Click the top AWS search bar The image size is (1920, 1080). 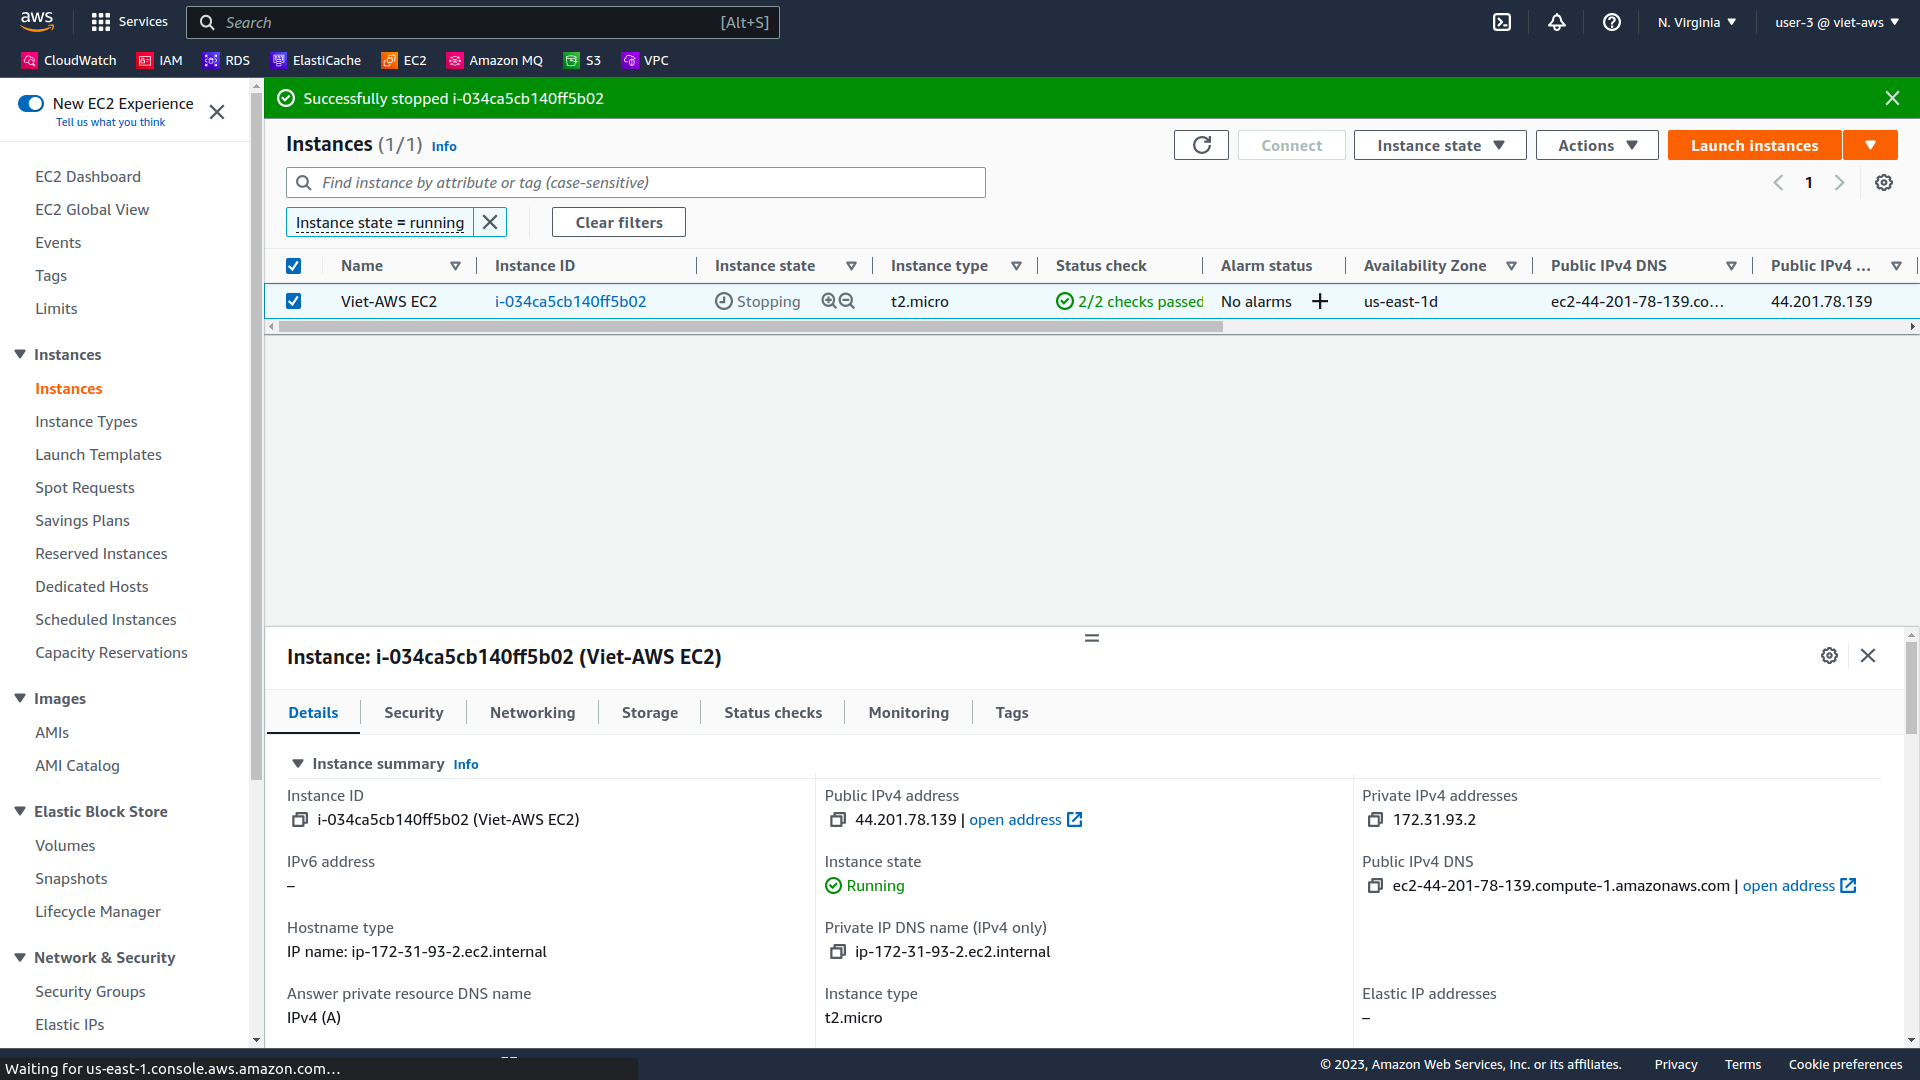pos(483,22)
